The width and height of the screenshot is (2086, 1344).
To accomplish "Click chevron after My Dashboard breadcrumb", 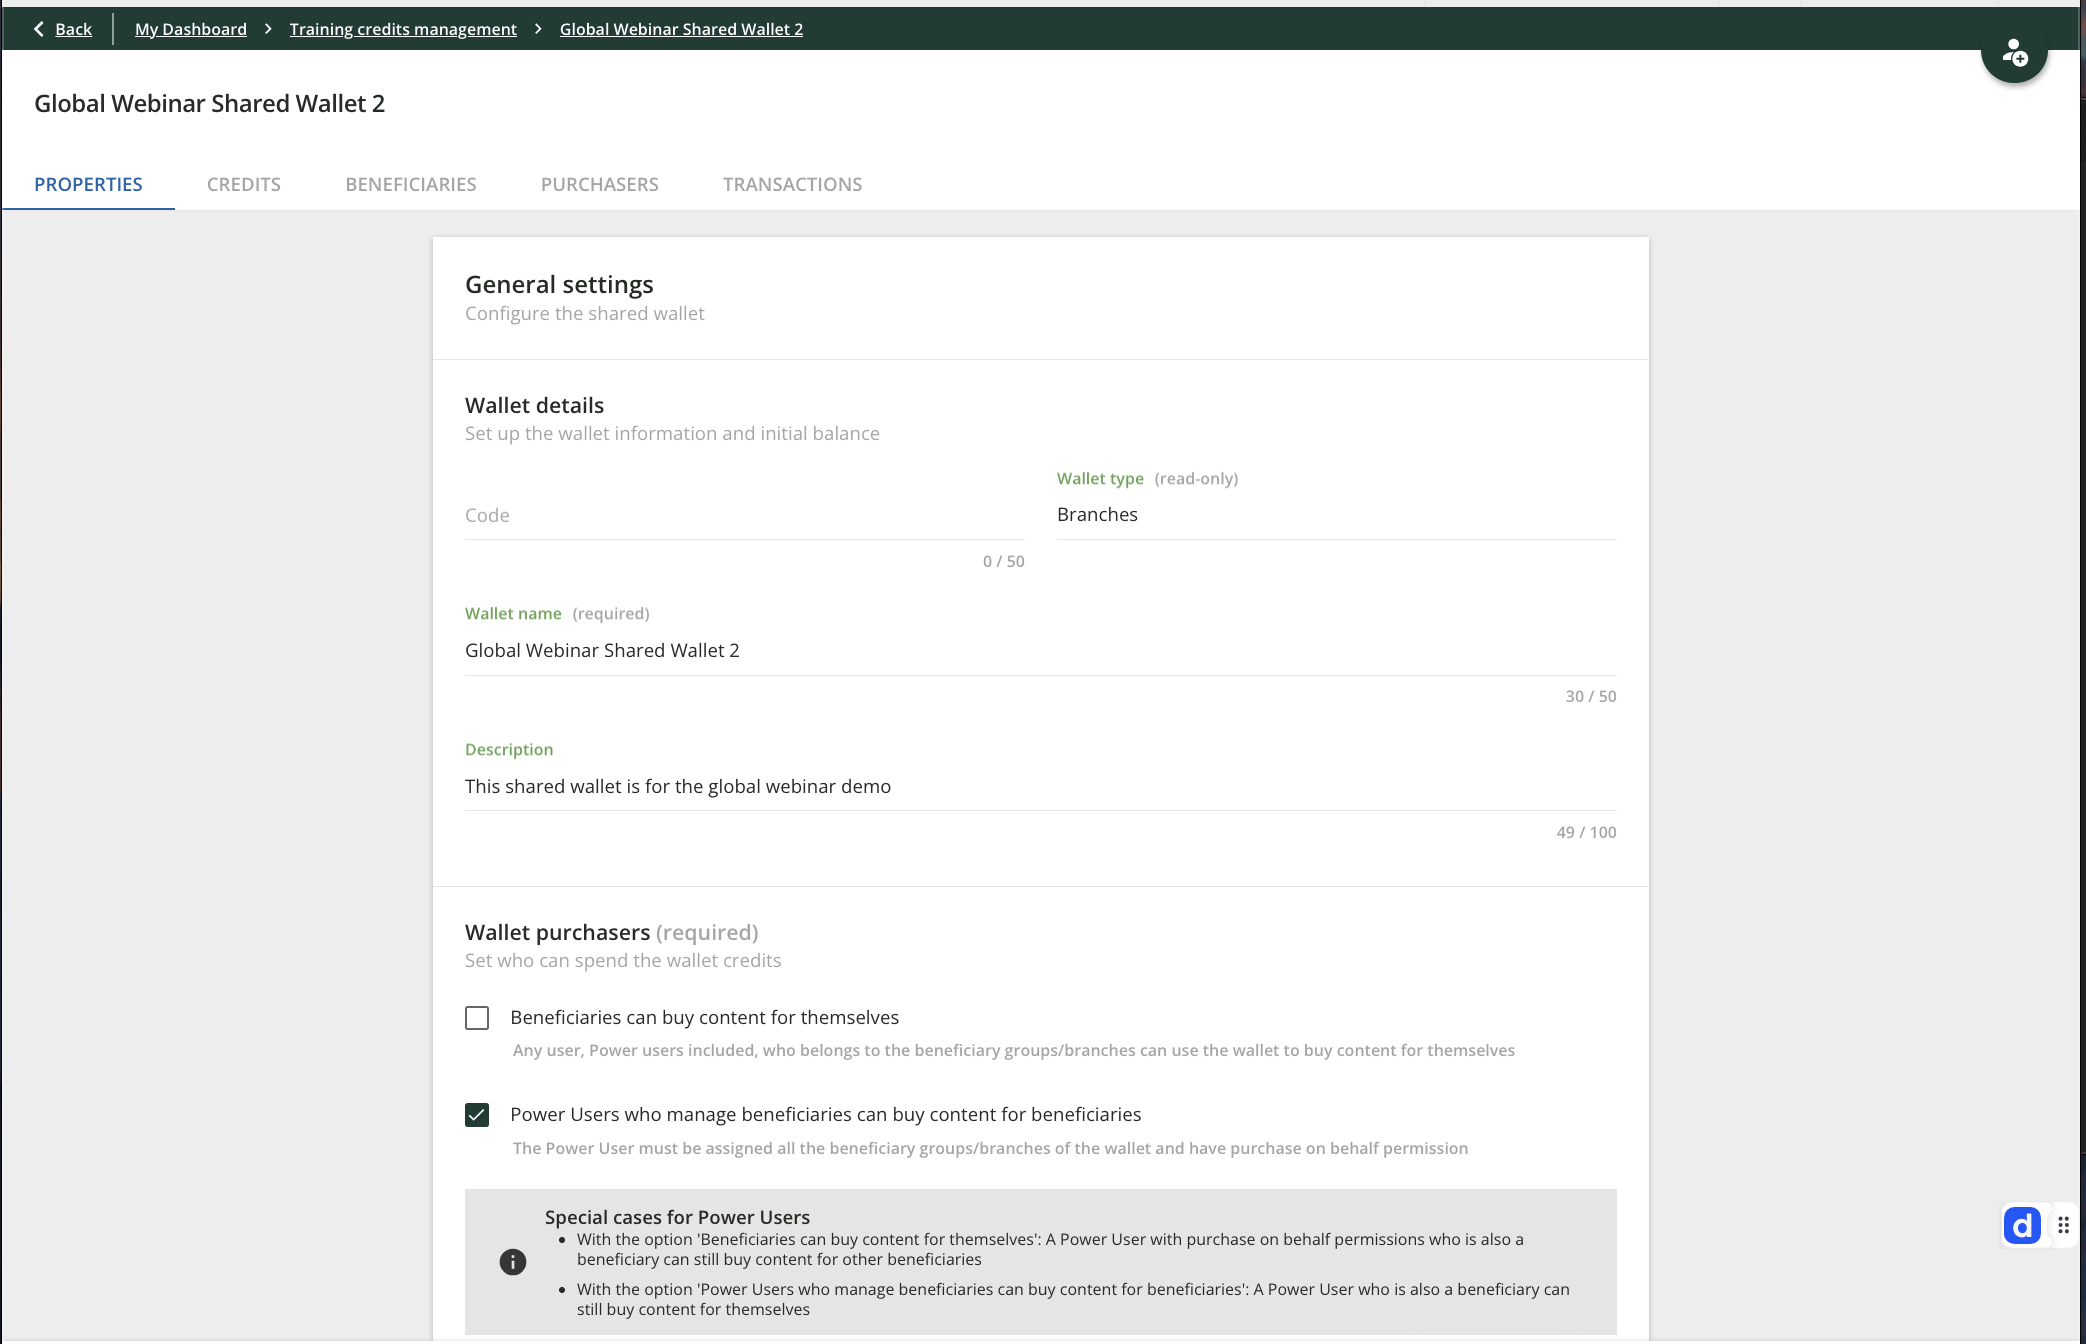I will [x=268, y=29].
